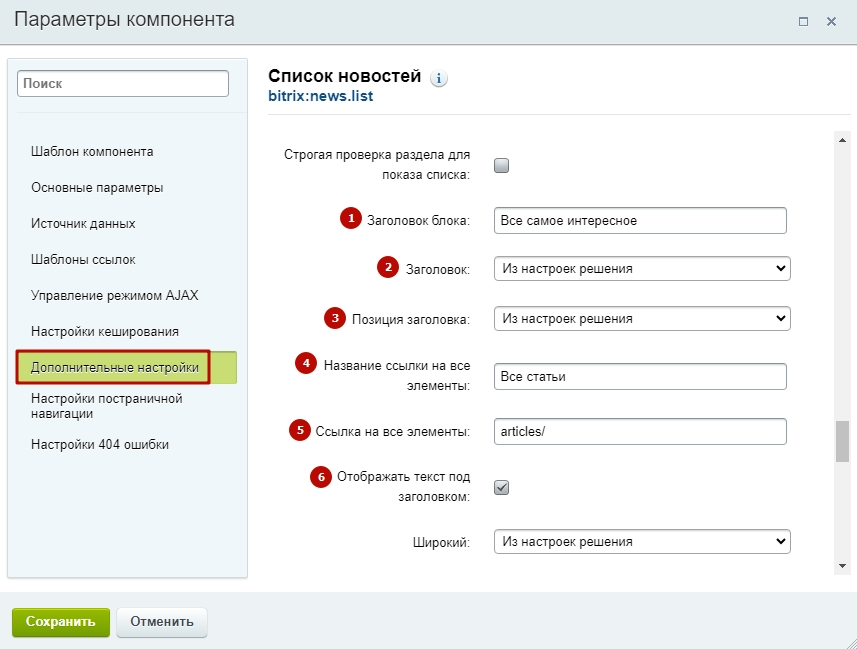This screenshot has width=857, height=649.
Task: Click the info icon next to Список новостей
Action: coord(438,78)
